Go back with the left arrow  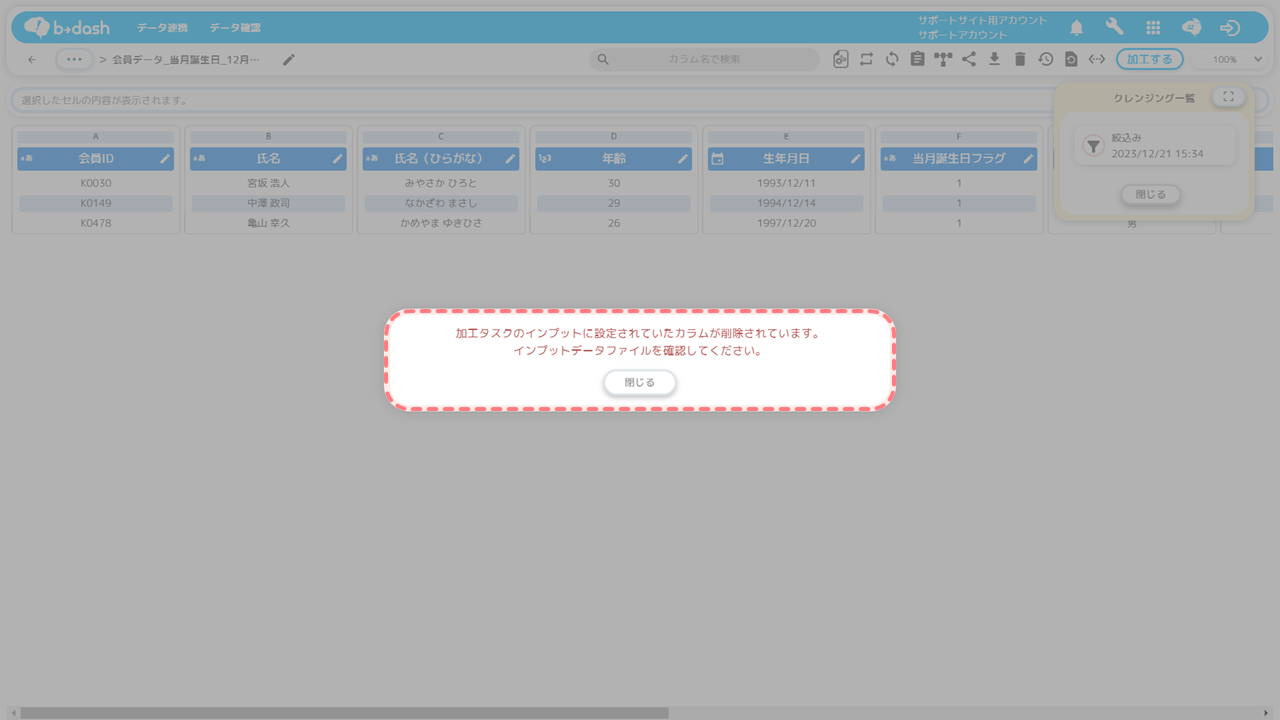coord(32,60)
